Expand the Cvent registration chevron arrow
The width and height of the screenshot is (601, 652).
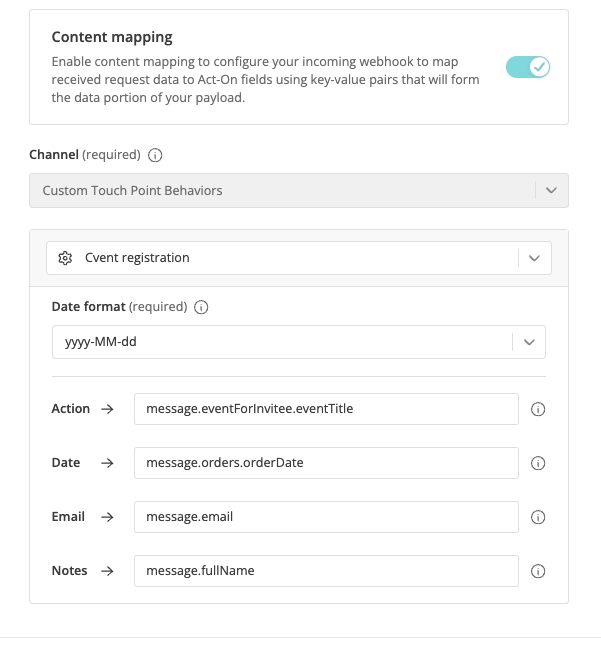pos(534,258)
